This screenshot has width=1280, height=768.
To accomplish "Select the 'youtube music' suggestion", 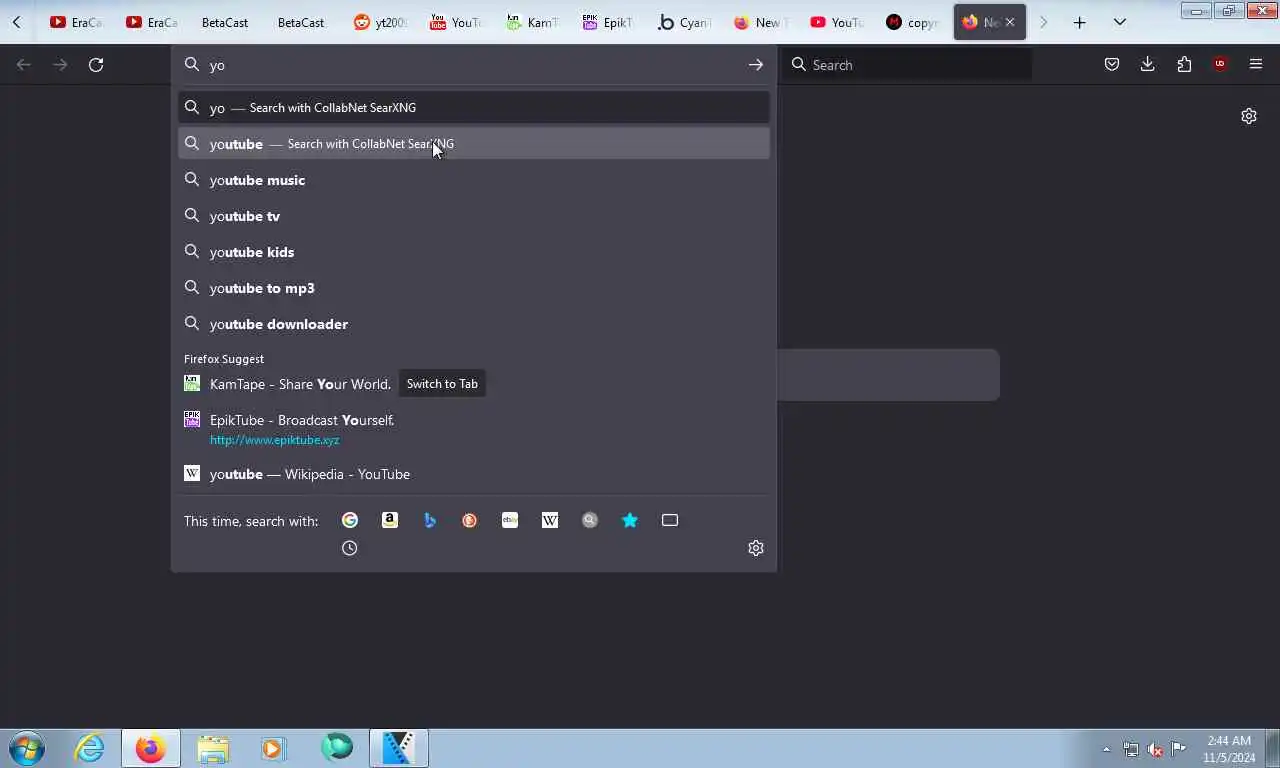I will [x=474, y=180].
